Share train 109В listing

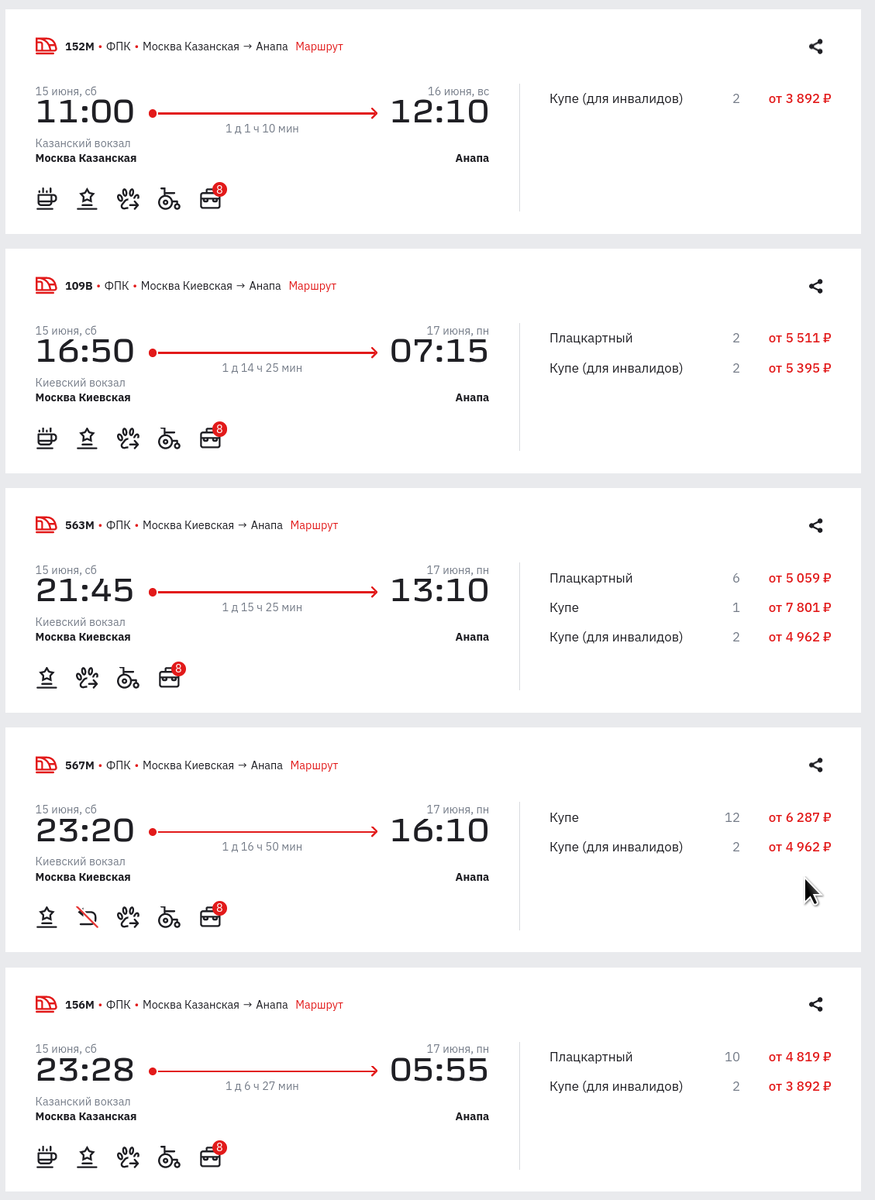[816, 286]
